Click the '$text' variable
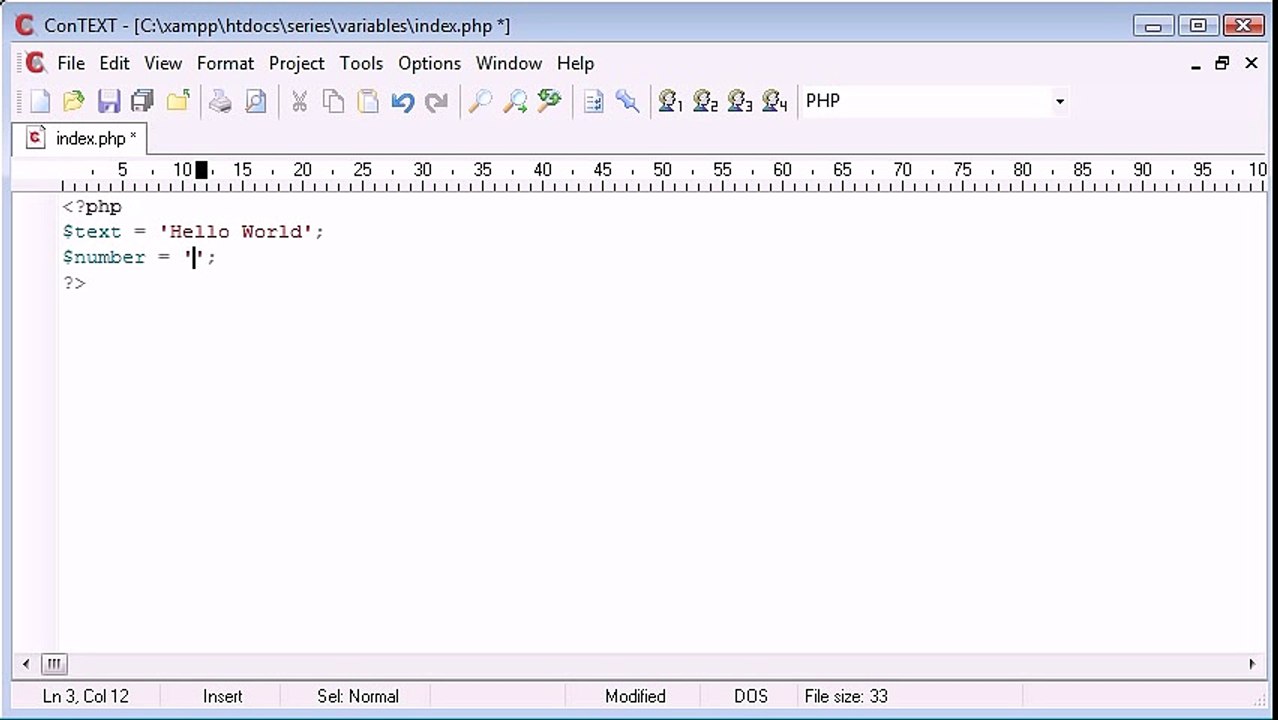This screenshot has width=1278, height=720. coord(92,232)
